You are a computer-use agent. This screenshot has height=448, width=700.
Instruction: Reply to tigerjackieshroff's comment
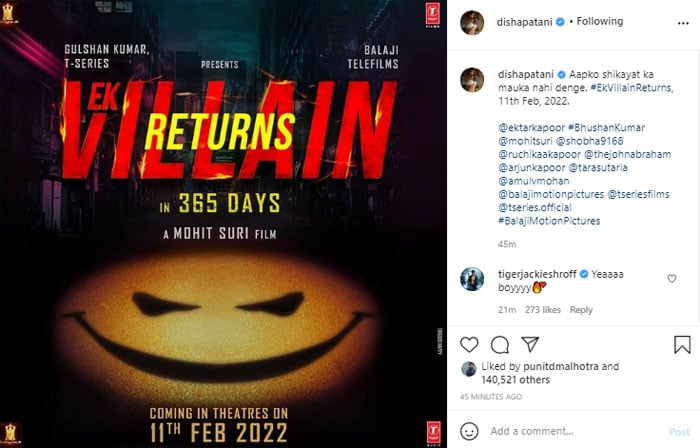point(581,310)
